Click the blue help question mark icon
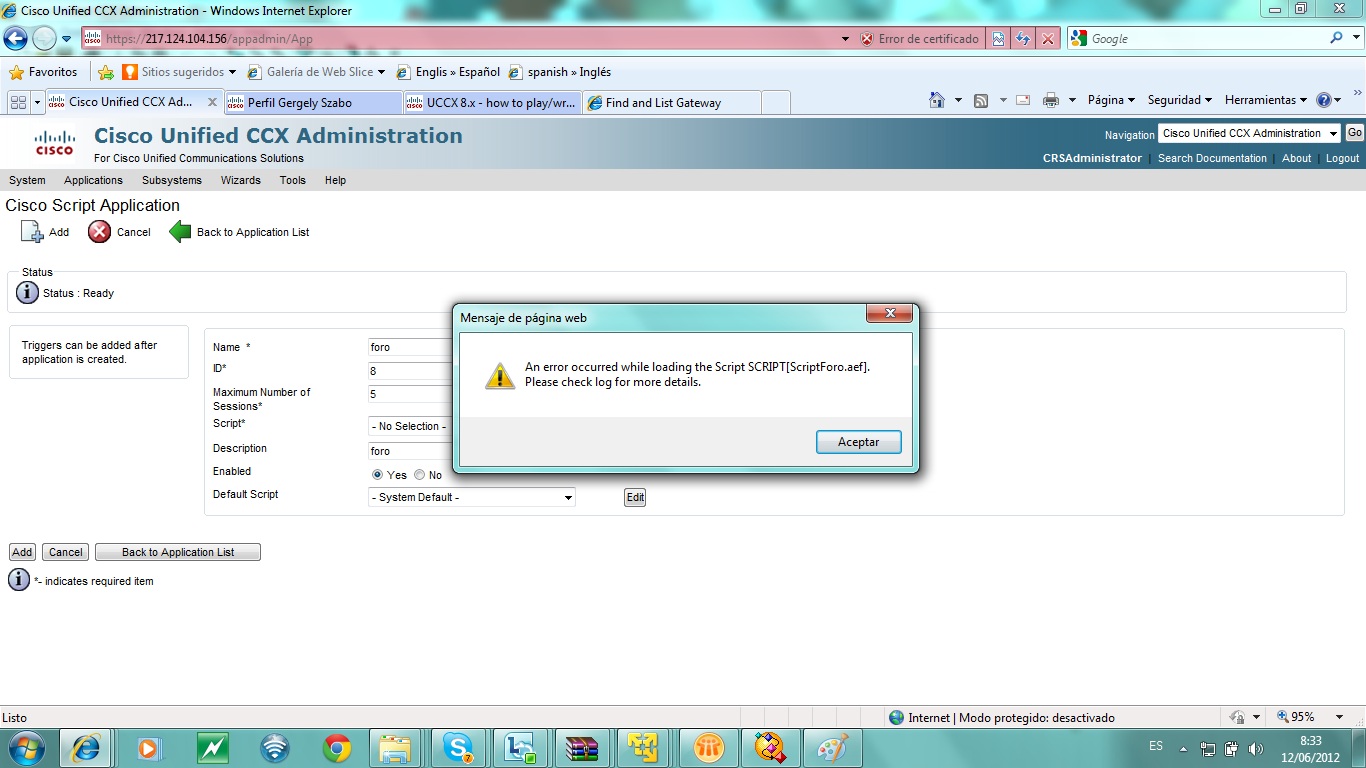This screenshot has width=1366, height=768. (x=1324, y=100)
